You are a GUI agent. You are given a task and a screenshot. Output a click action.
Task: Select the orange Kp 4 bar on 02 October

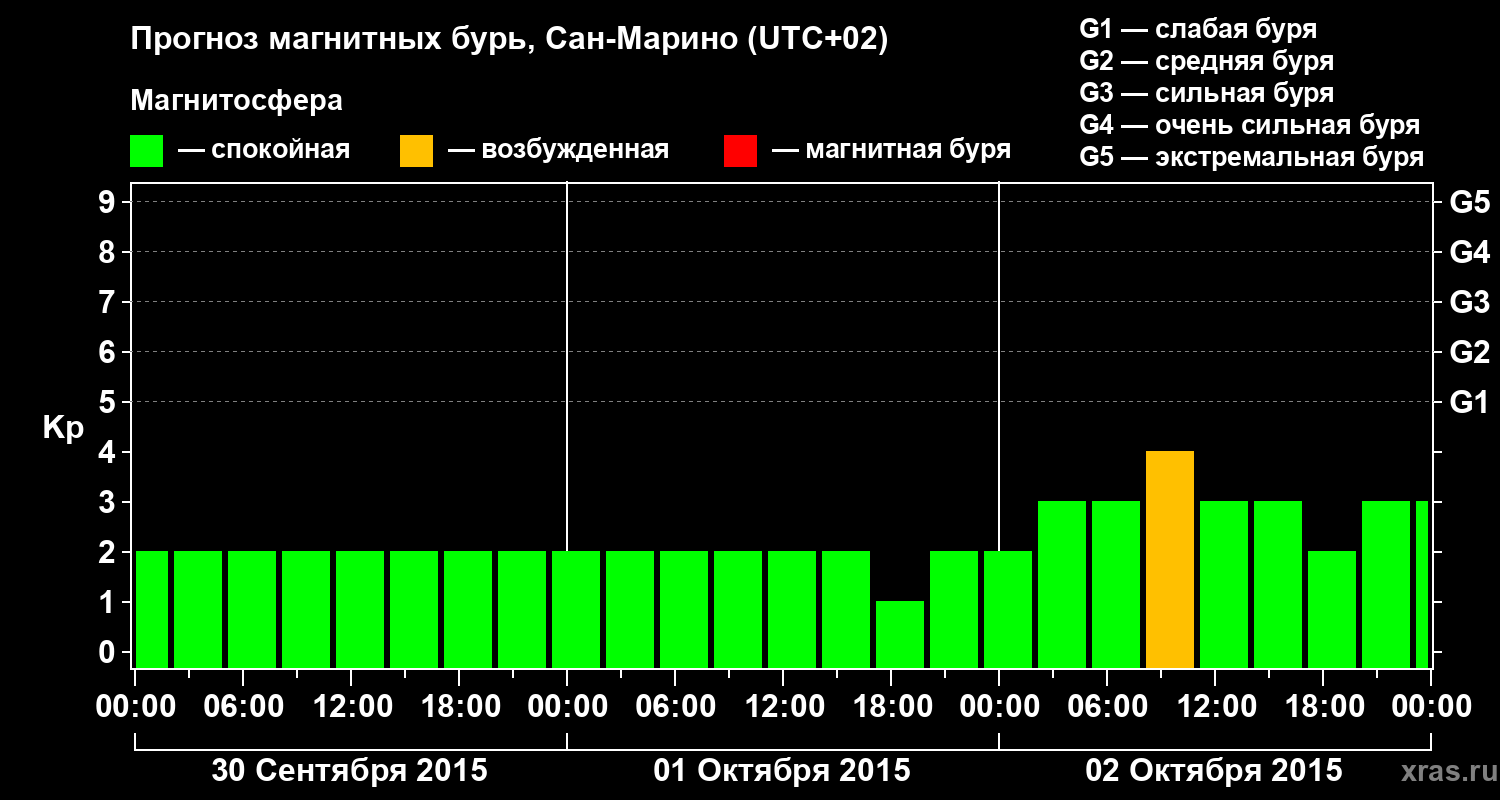(1170, 560)
